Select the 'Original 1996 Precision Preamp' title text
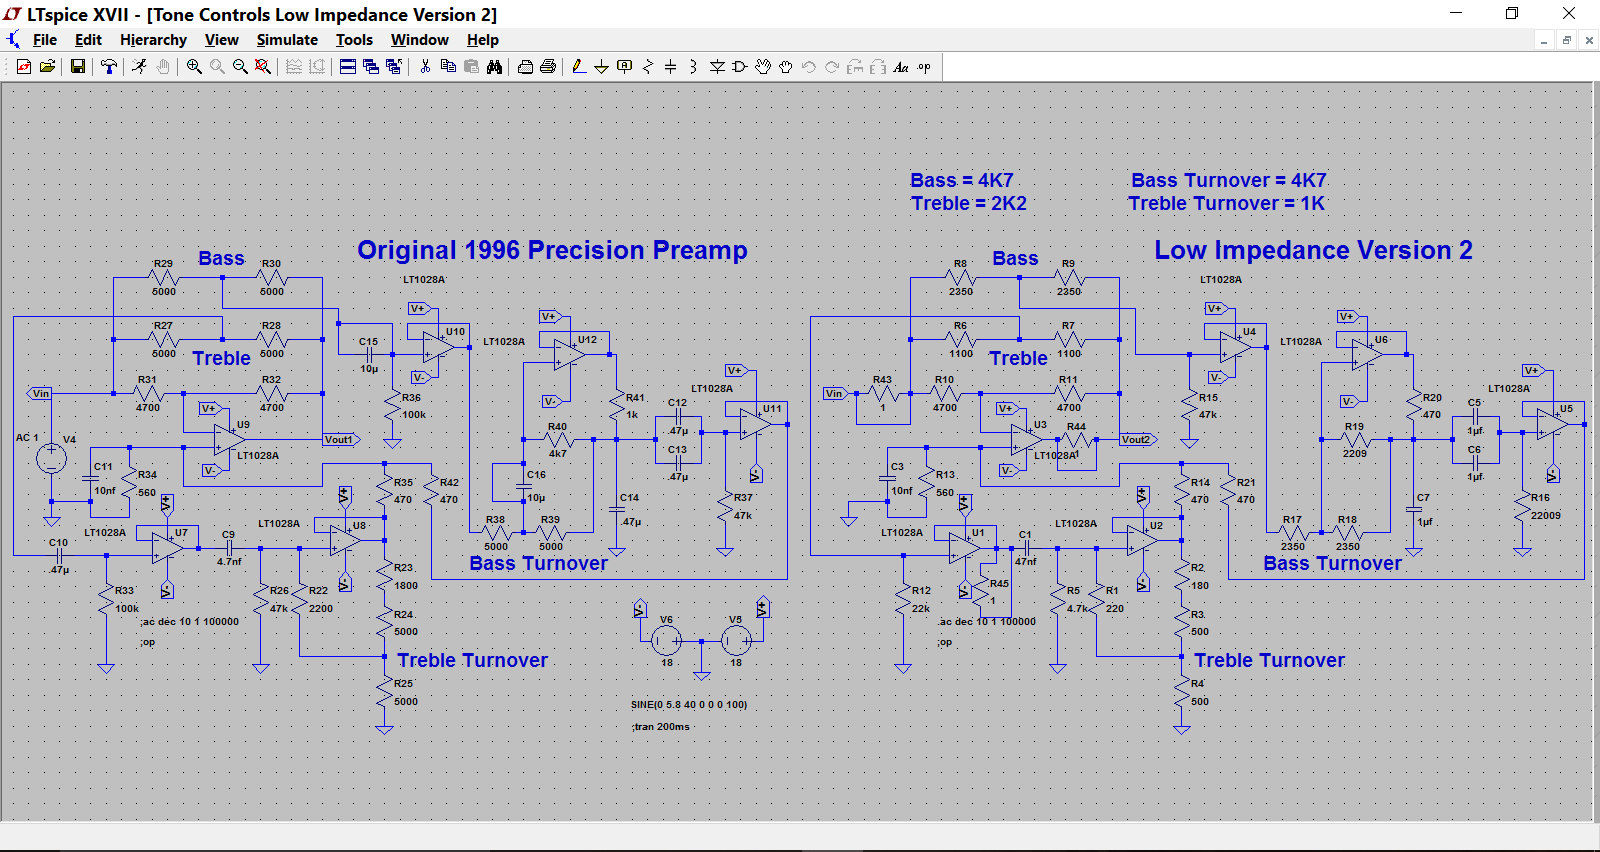This screenshot has height=852, width=1600. point(552,250)
